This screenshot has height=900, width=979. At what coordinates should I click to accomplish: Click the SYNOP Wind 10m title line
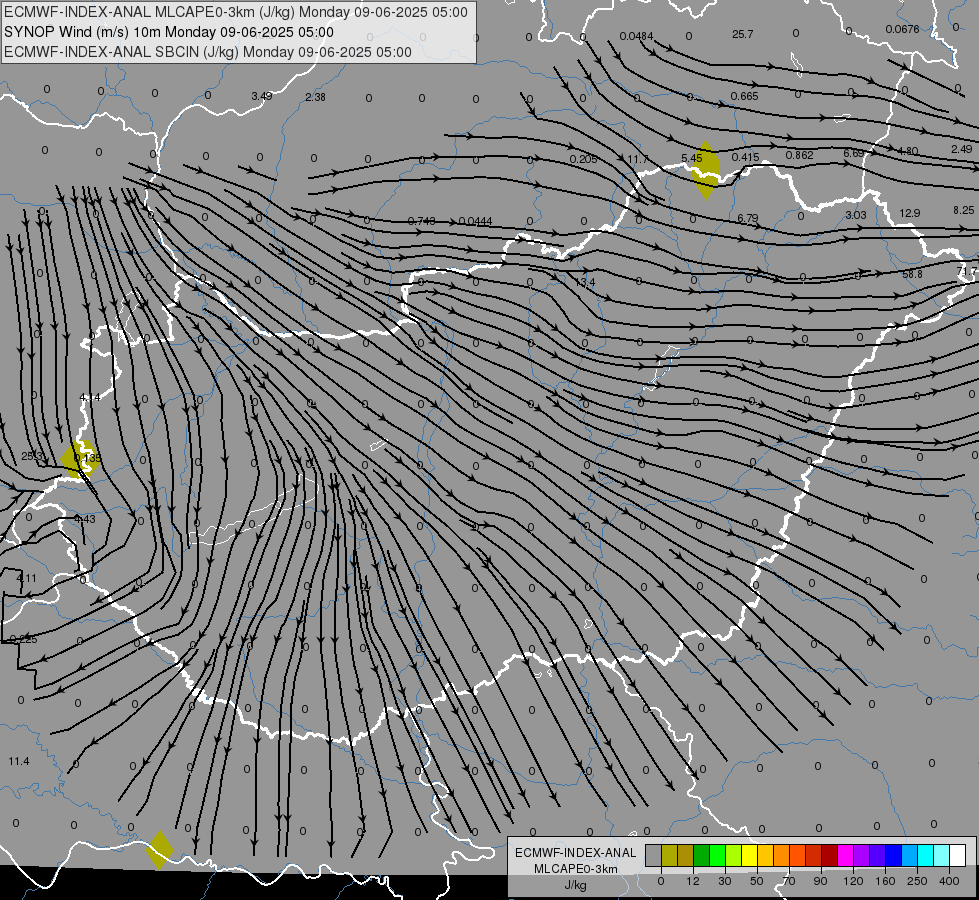169,32
